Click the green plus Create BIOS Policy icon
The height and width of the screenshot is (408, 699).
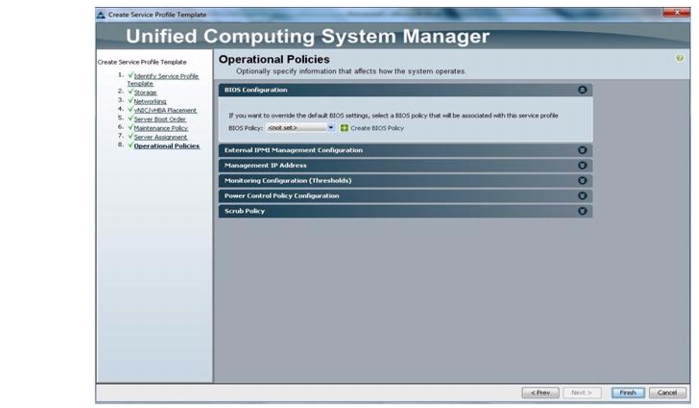(x=344, y=128)
